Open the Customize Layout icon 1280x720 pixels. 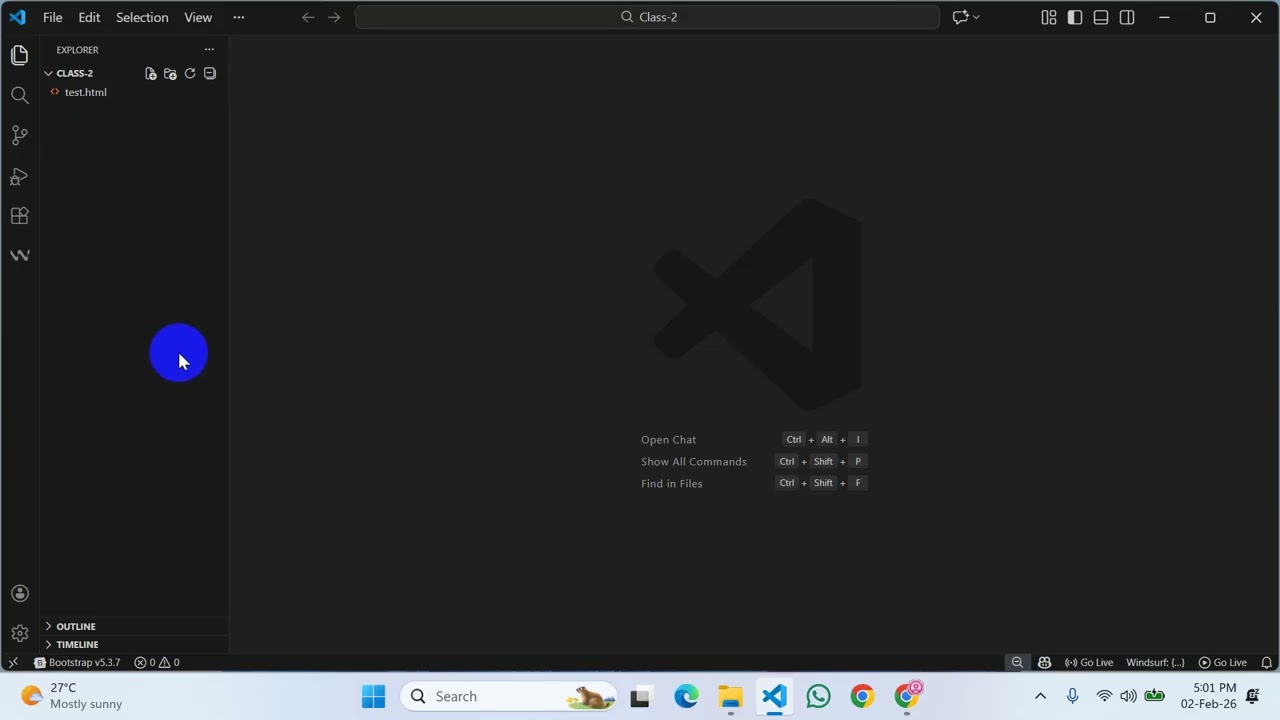(x=1048, y=17)
